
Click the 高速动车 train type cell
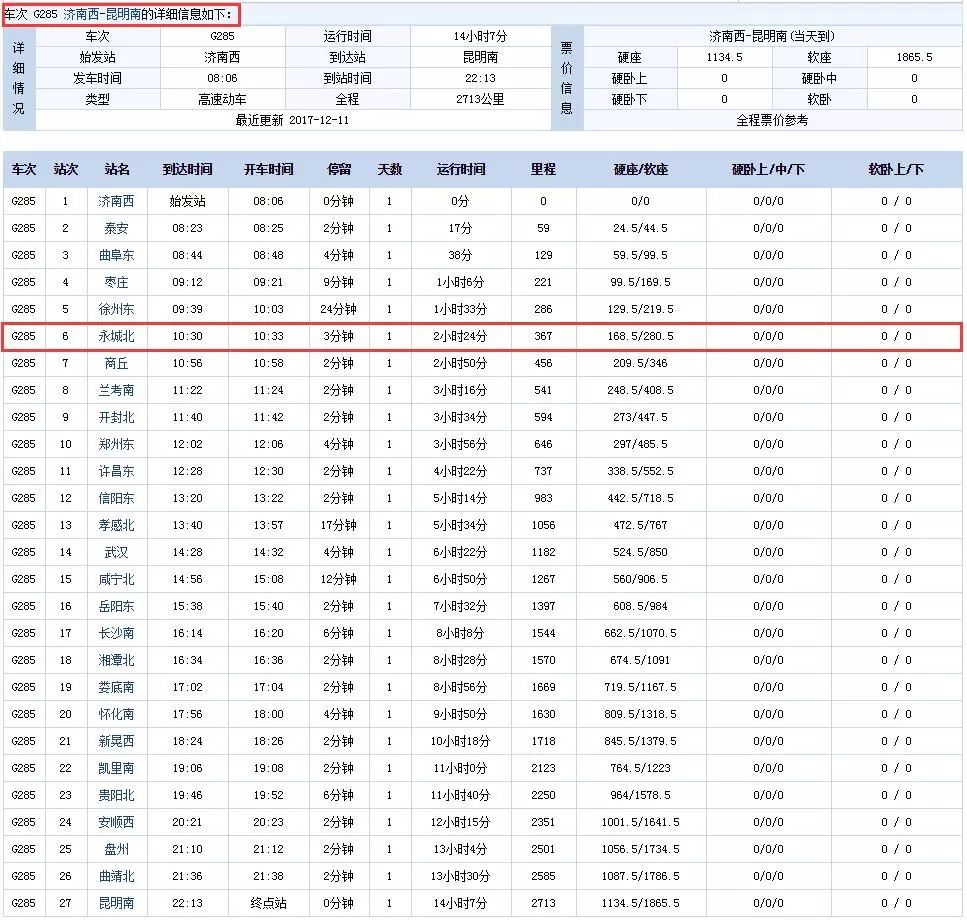tap(222, 99)
